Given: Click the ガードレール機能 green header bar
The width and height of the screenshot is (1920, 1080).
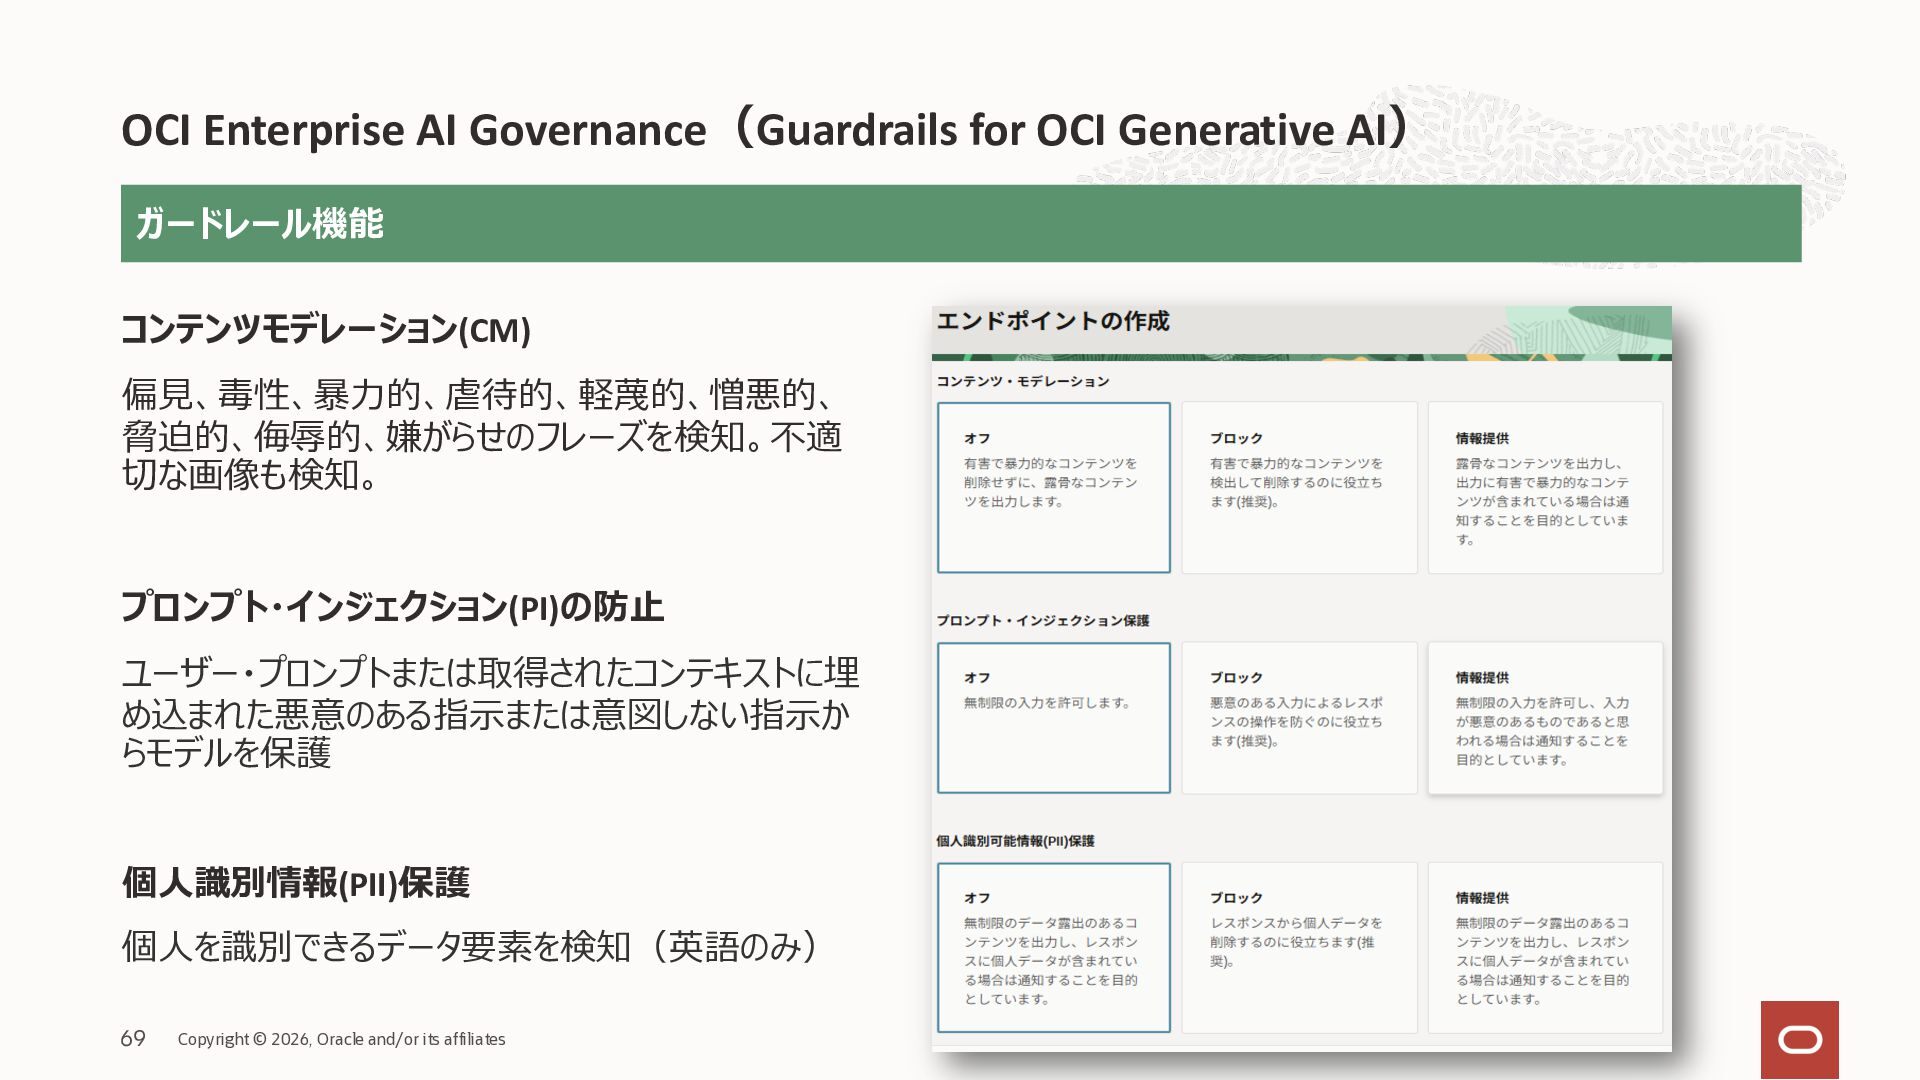Looking at the screenshot, I should click(961, 224).
